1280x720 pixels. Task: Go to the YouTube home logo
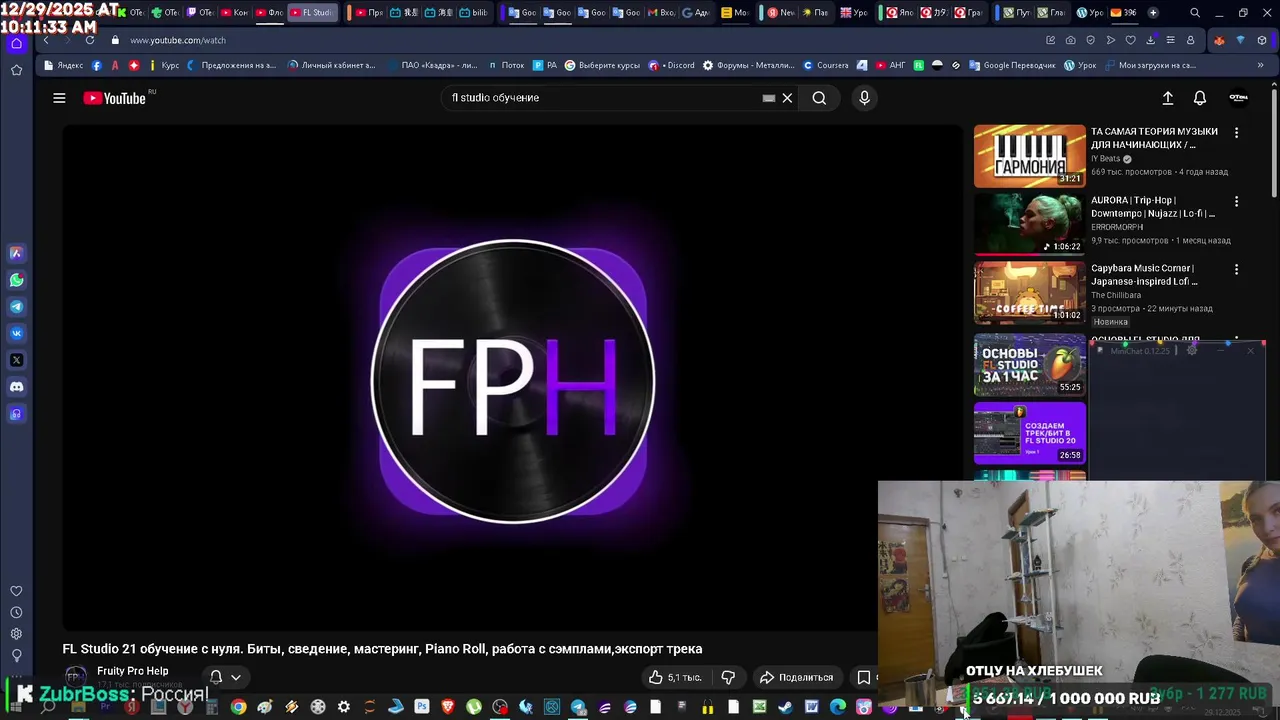115,98
